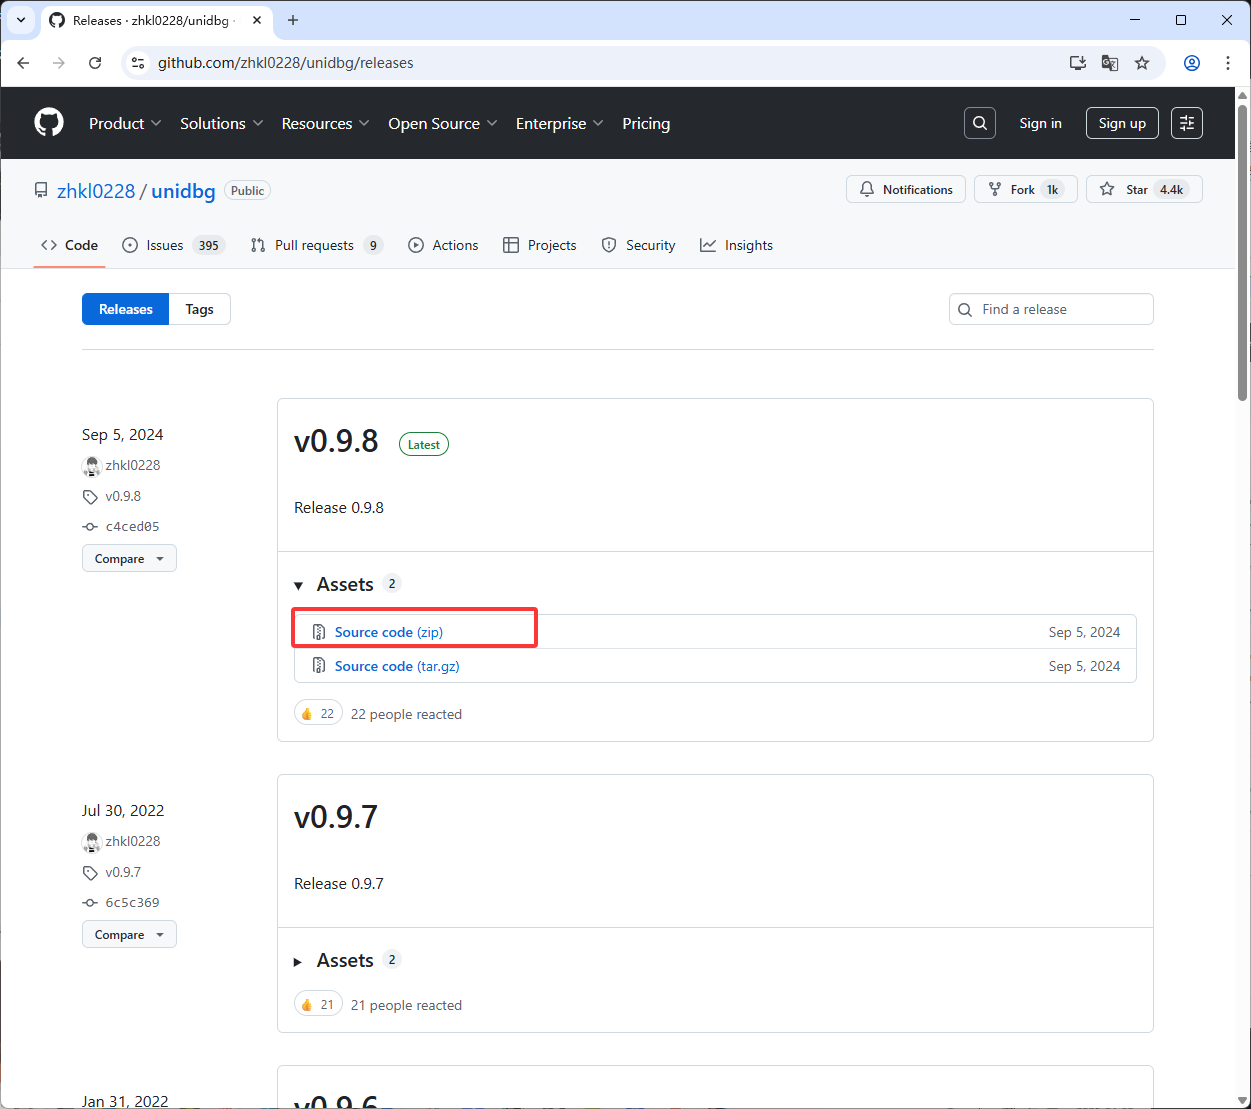Open the Actions tab
This screenshot has height=1109, width=1251.
click(443, 245)
